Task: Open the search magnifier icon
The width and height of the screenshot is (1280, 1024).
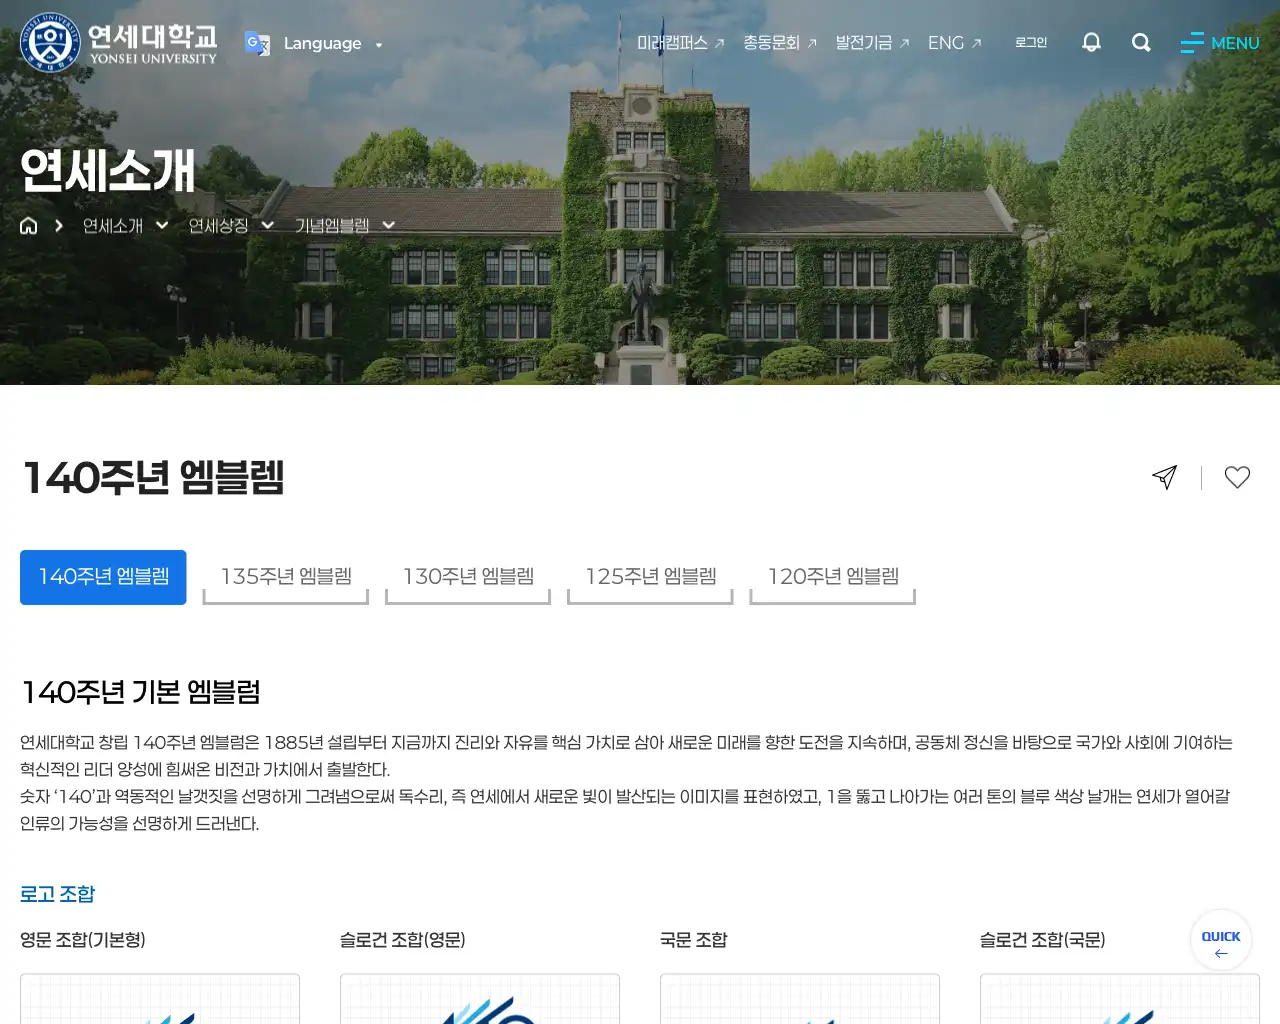Action: point(1141,42)
